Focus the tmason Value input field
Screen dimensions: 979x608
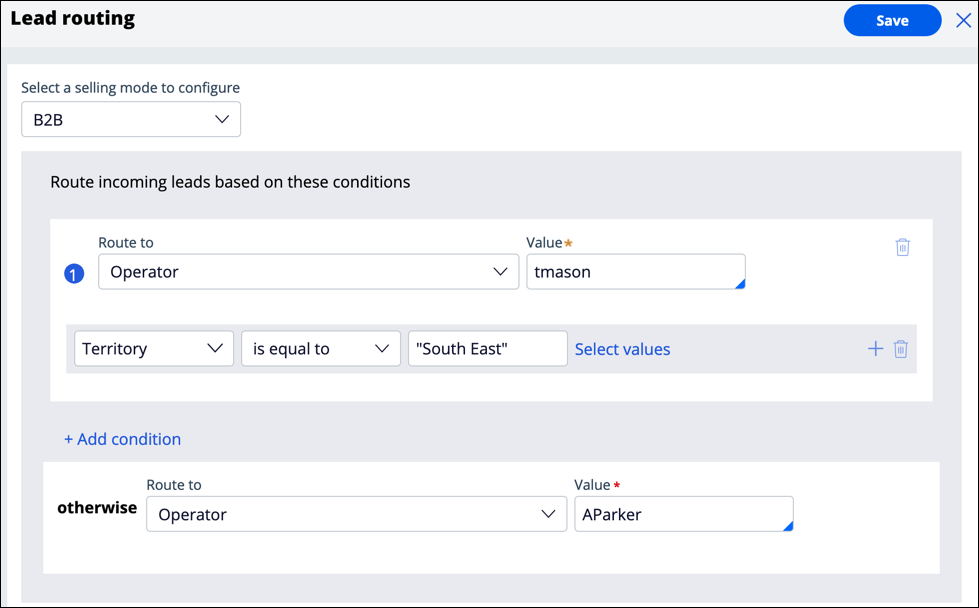[x=630, y=272]
